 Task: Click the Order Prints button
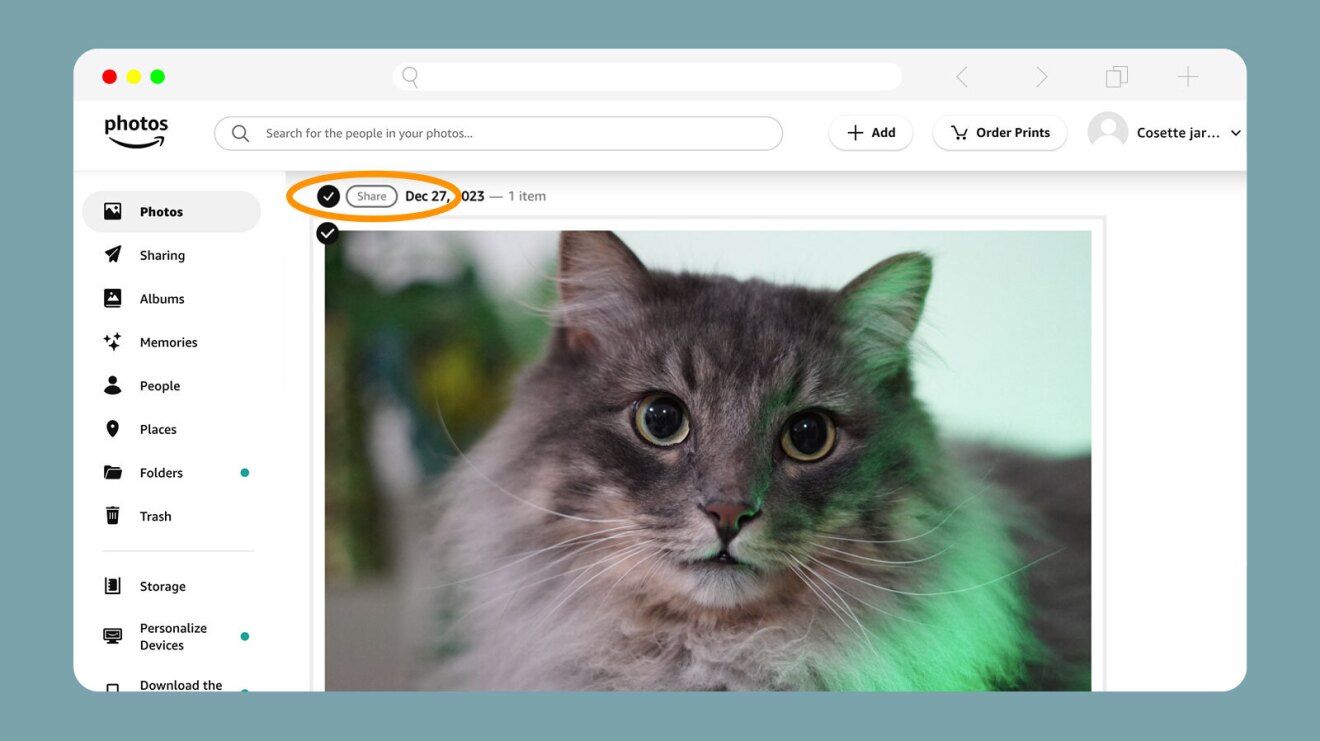pos(999,133)
